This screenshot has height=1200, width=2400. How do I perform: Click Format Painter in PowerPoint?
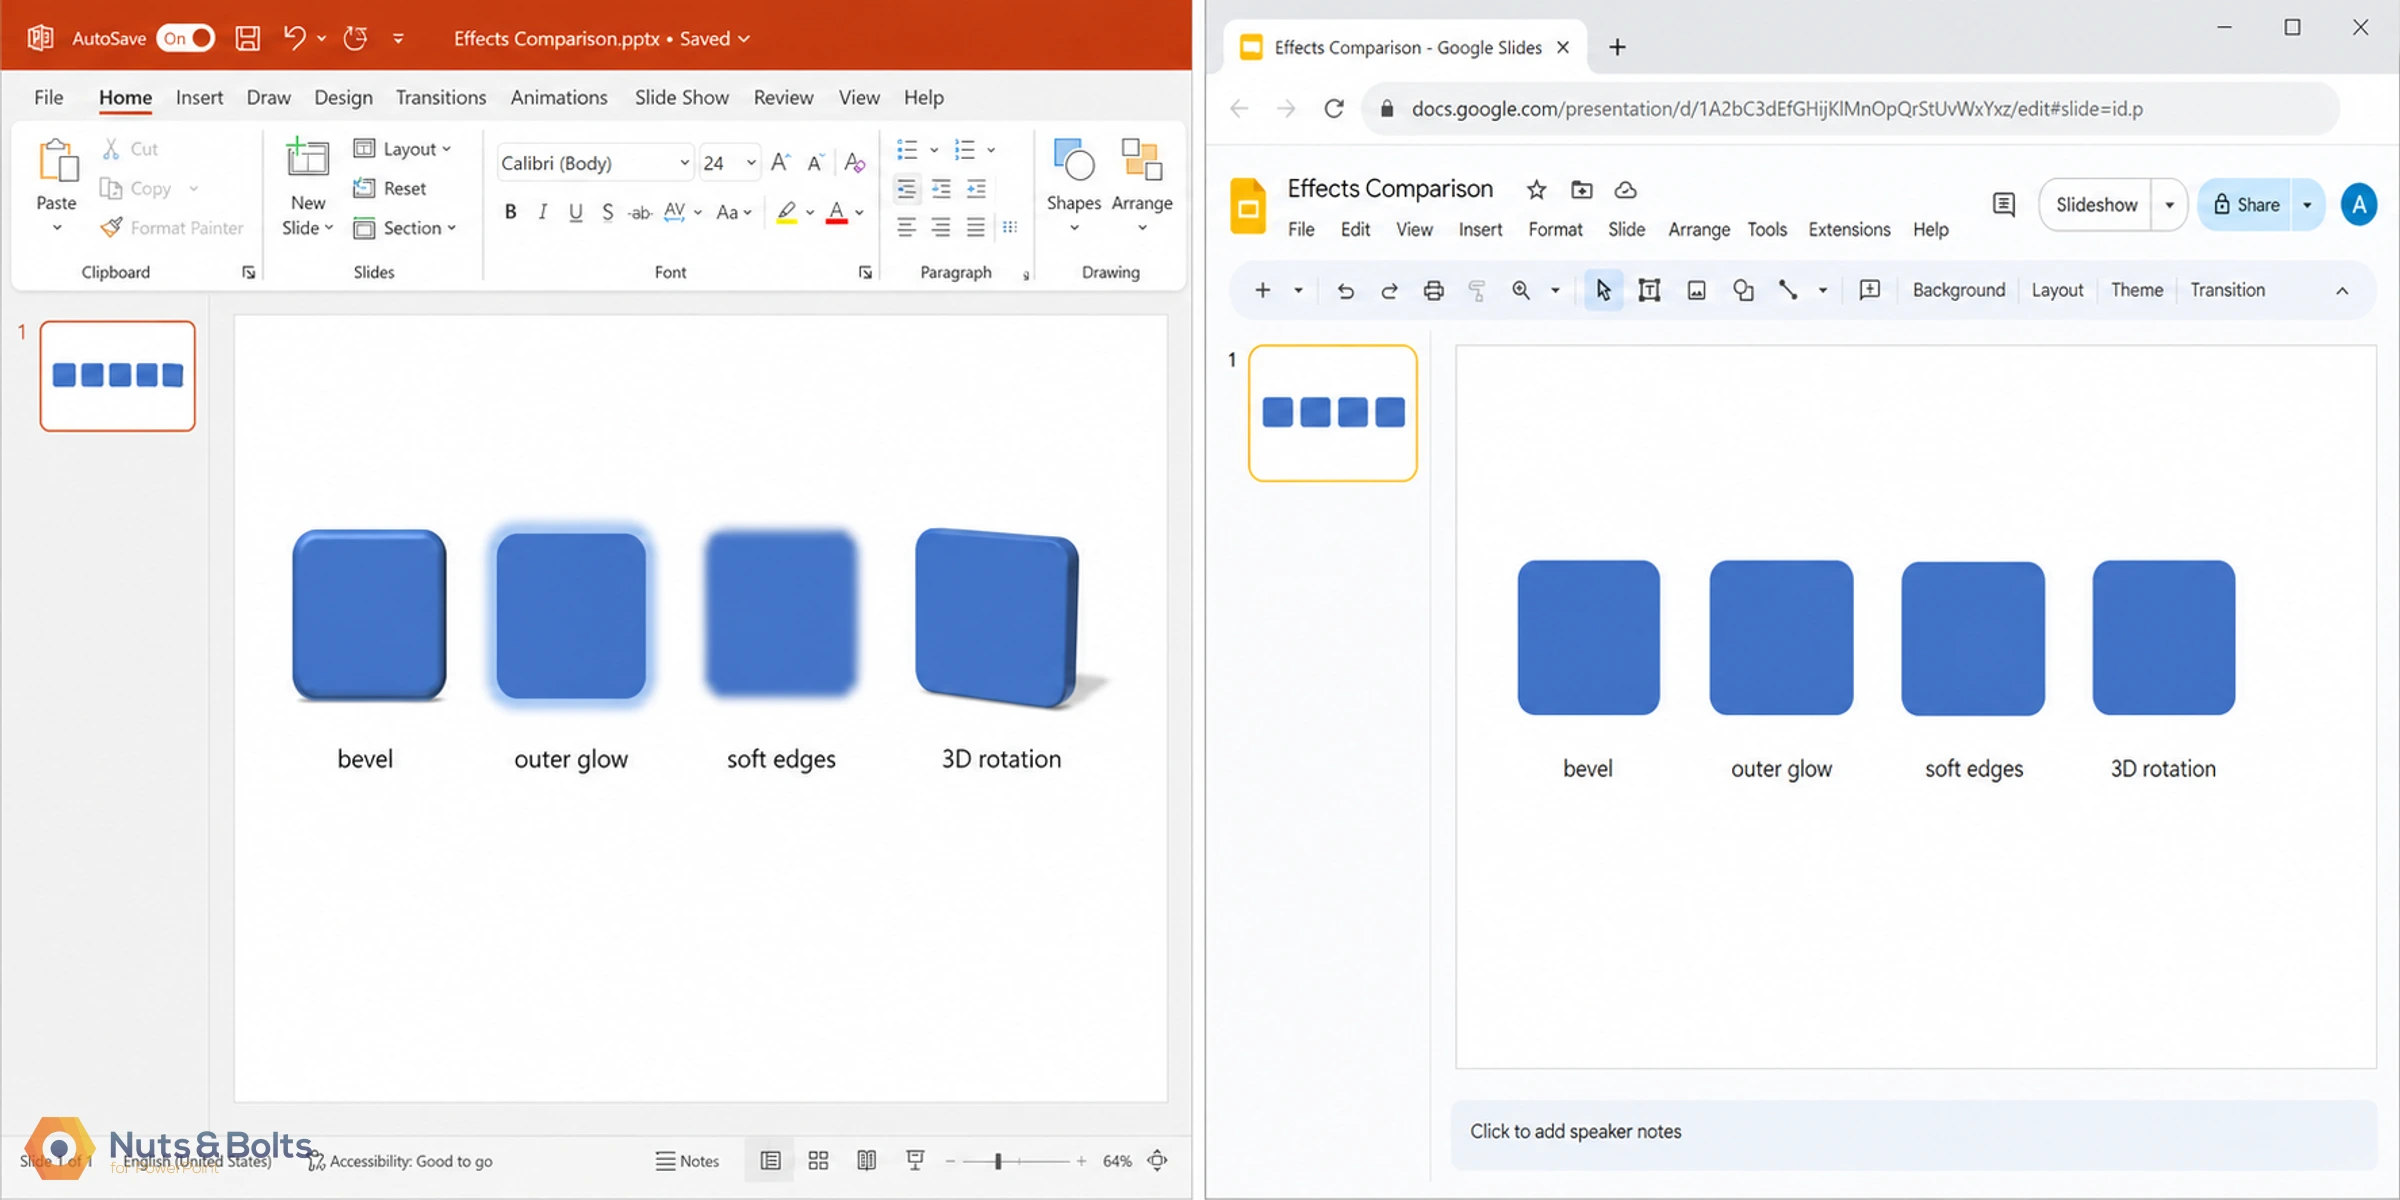point(172,228)
